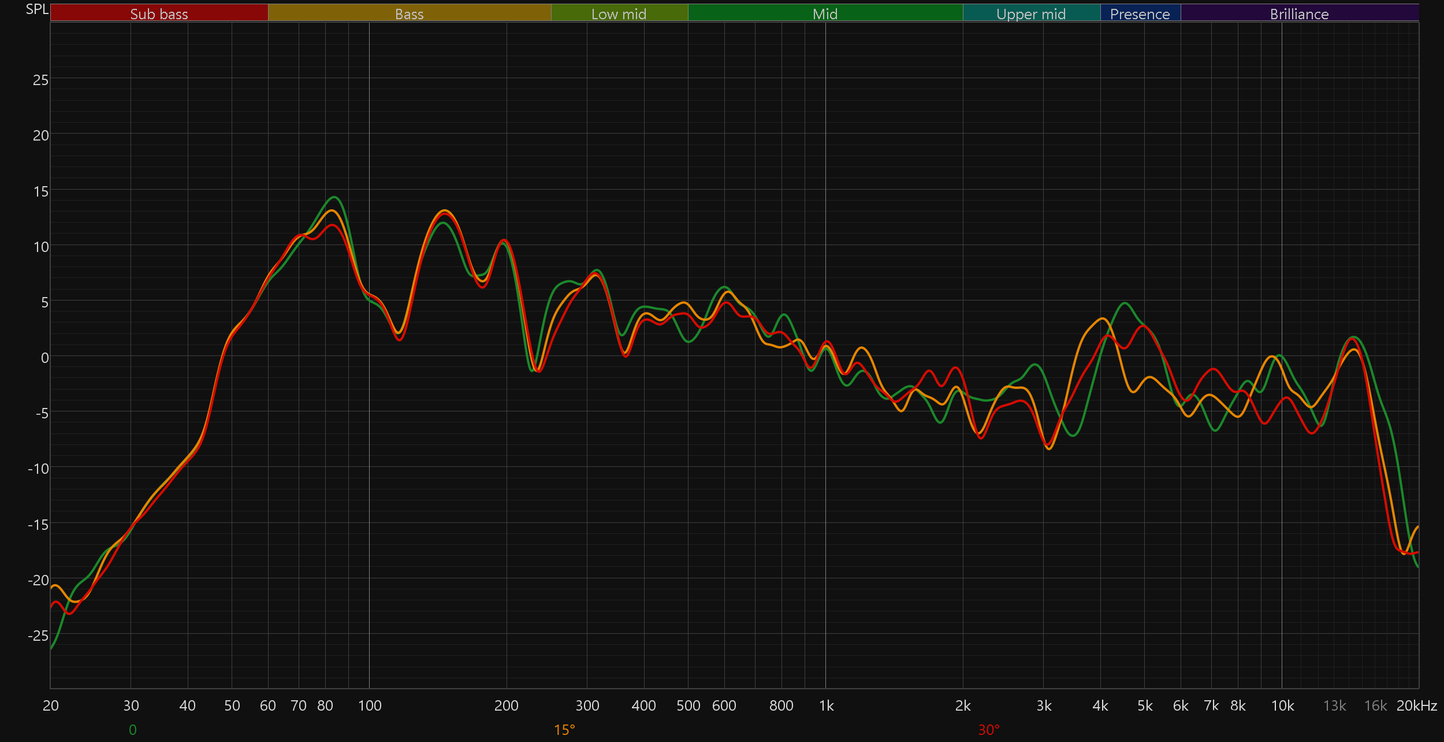Choose the Mid frequency band header
The width and height of the screenshot is (1444, 742).
coord(825,13)
